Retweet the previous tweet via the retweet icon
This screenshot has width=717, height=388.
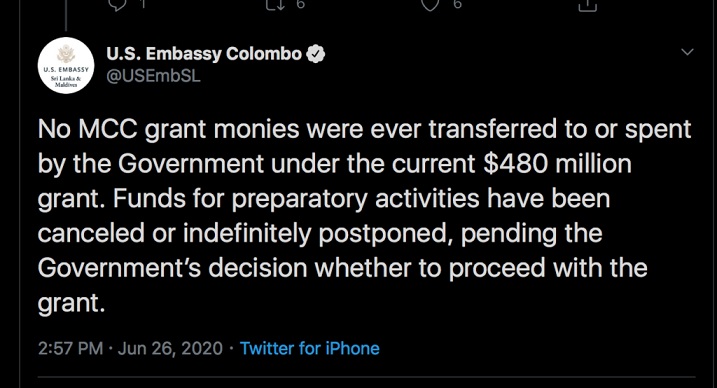click(275, 5)
